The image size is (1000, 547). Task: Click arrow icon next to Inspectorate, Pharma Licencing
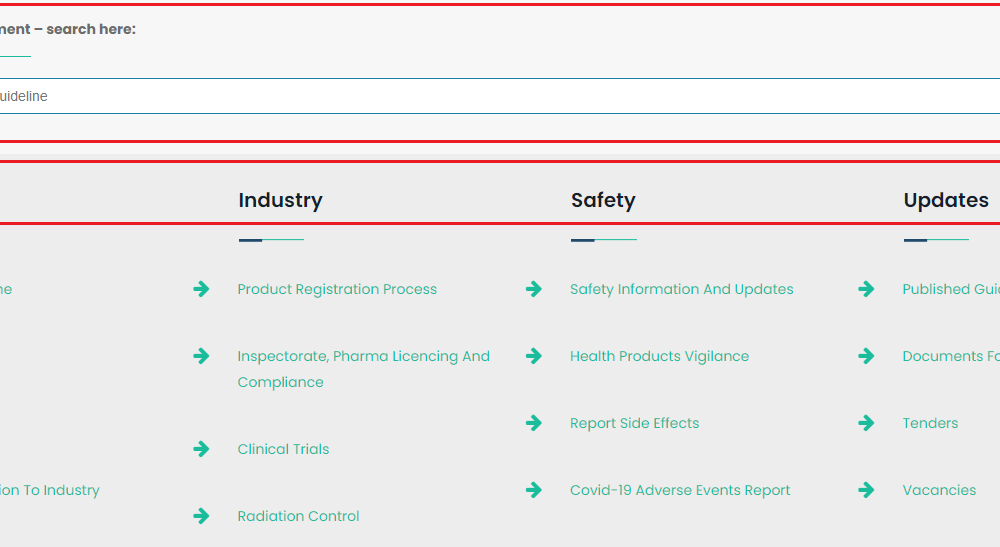(201, 356)
